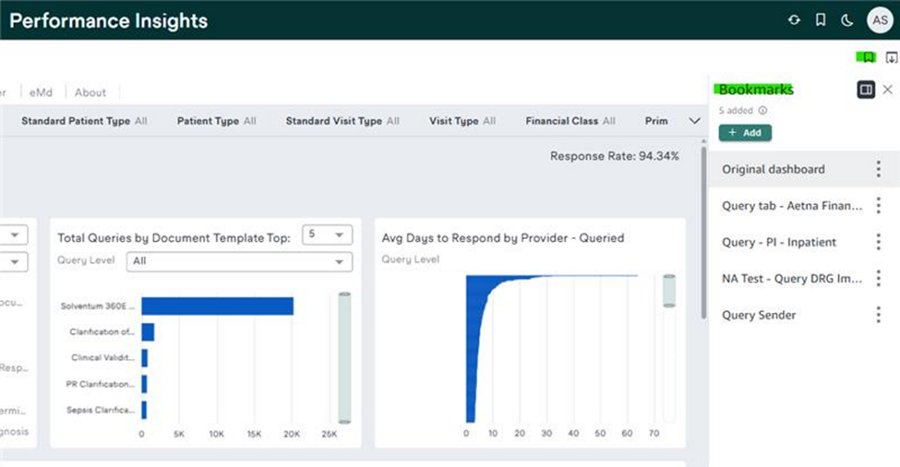Switch to the eMd tab

click(x=41, y=92)
